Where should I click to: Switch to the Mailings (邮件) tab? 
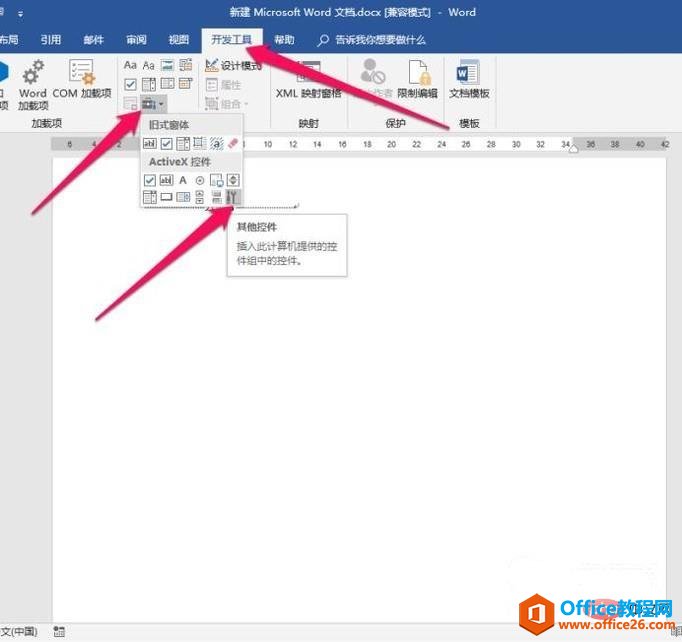coord(94,40)
